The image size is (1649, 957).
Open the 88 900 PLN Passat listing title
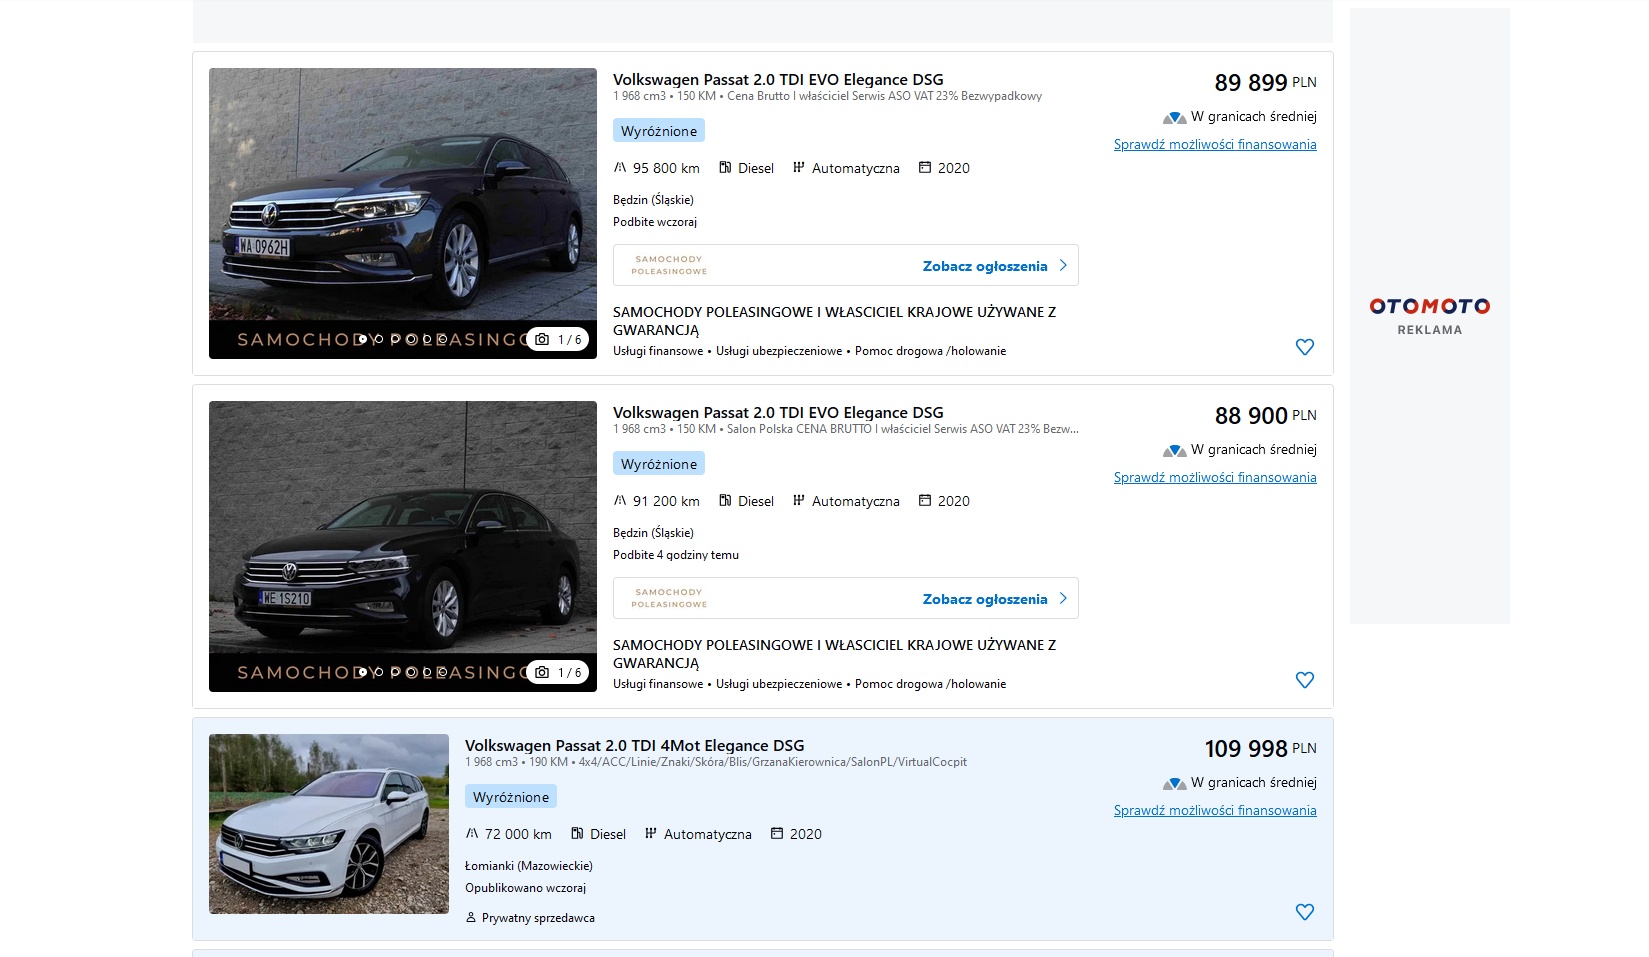[x=778, y=413]
